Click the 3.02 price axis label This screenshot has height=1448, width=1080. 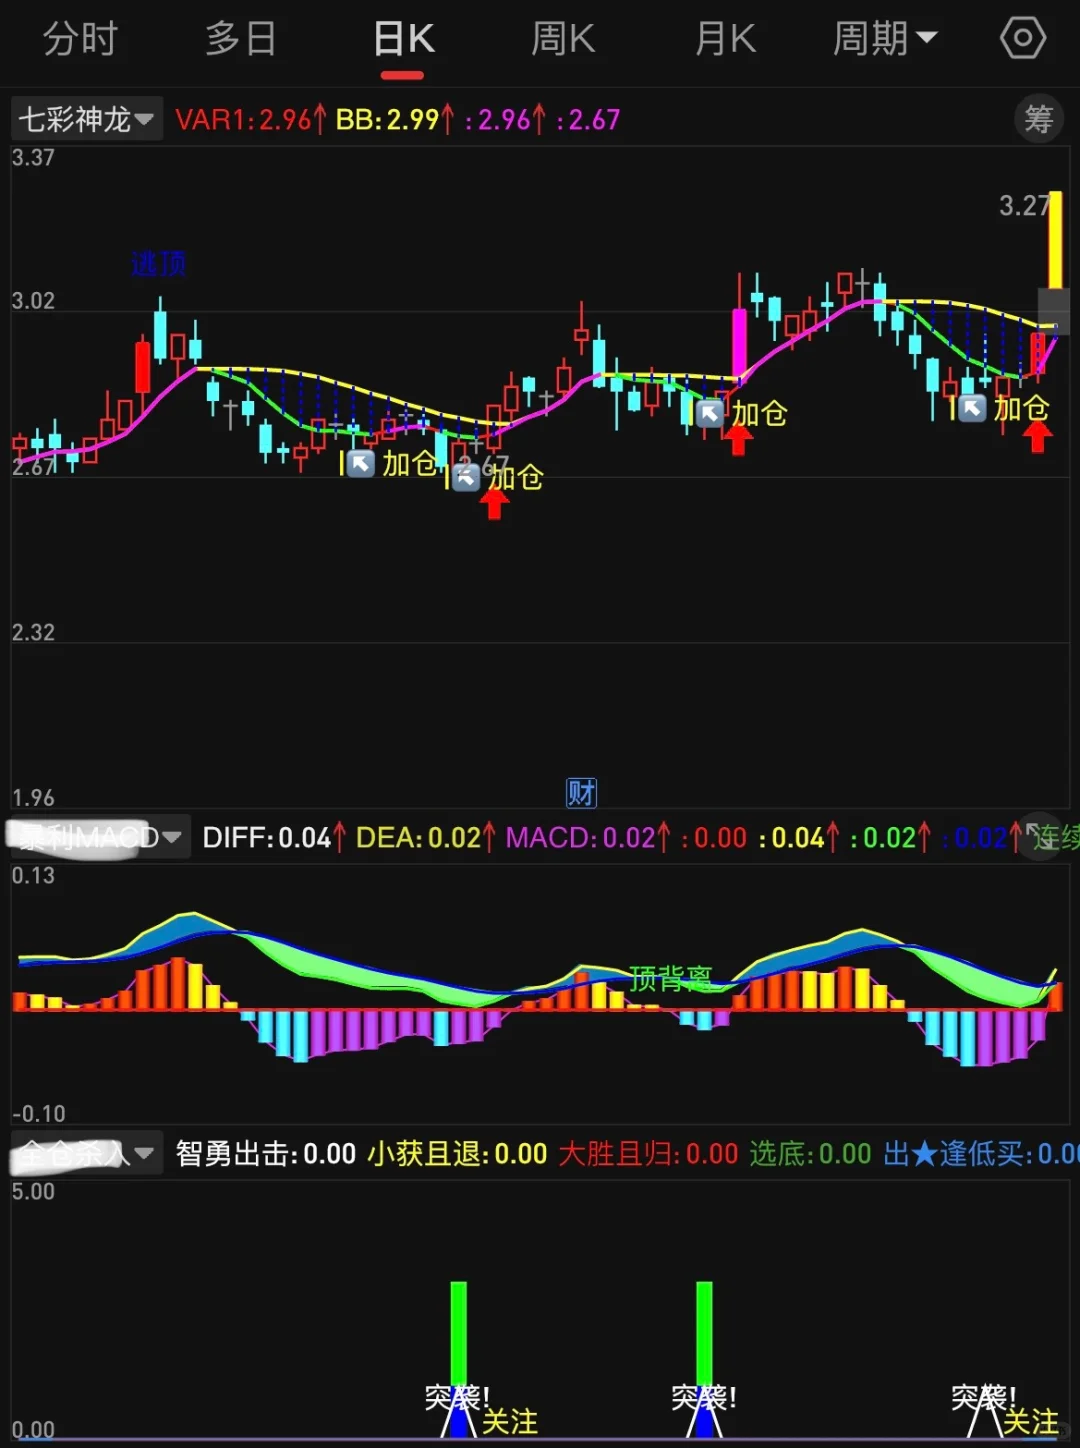(x=33, y=301)
